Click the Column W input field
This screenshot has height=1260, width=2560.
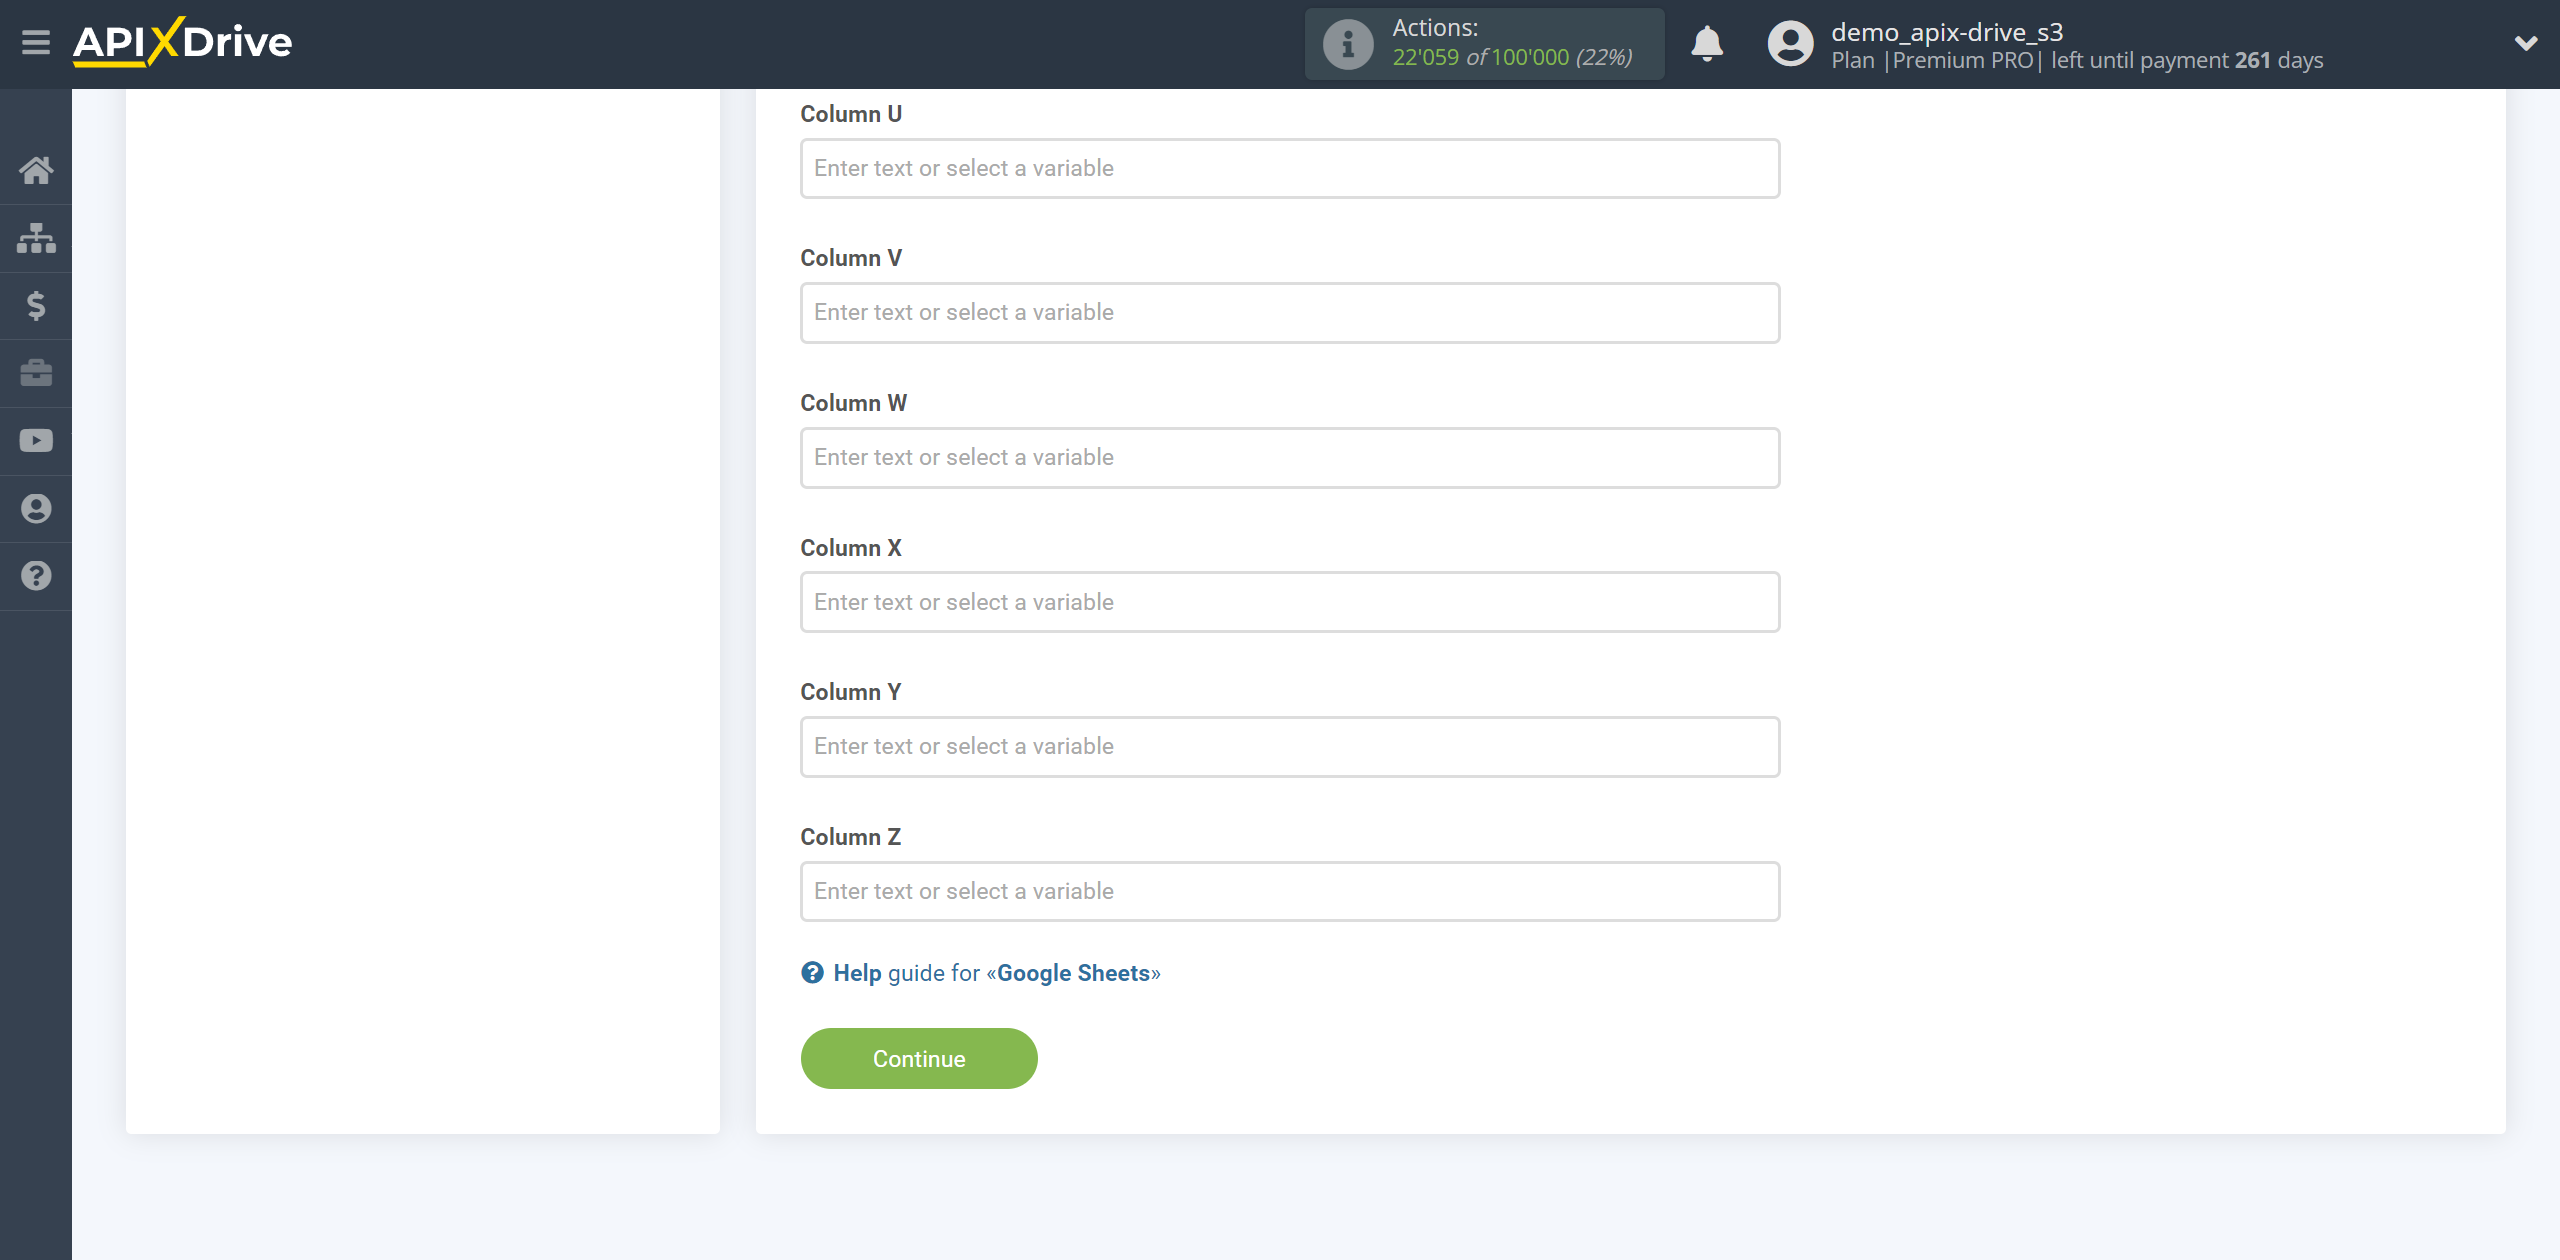(1288, 455)
